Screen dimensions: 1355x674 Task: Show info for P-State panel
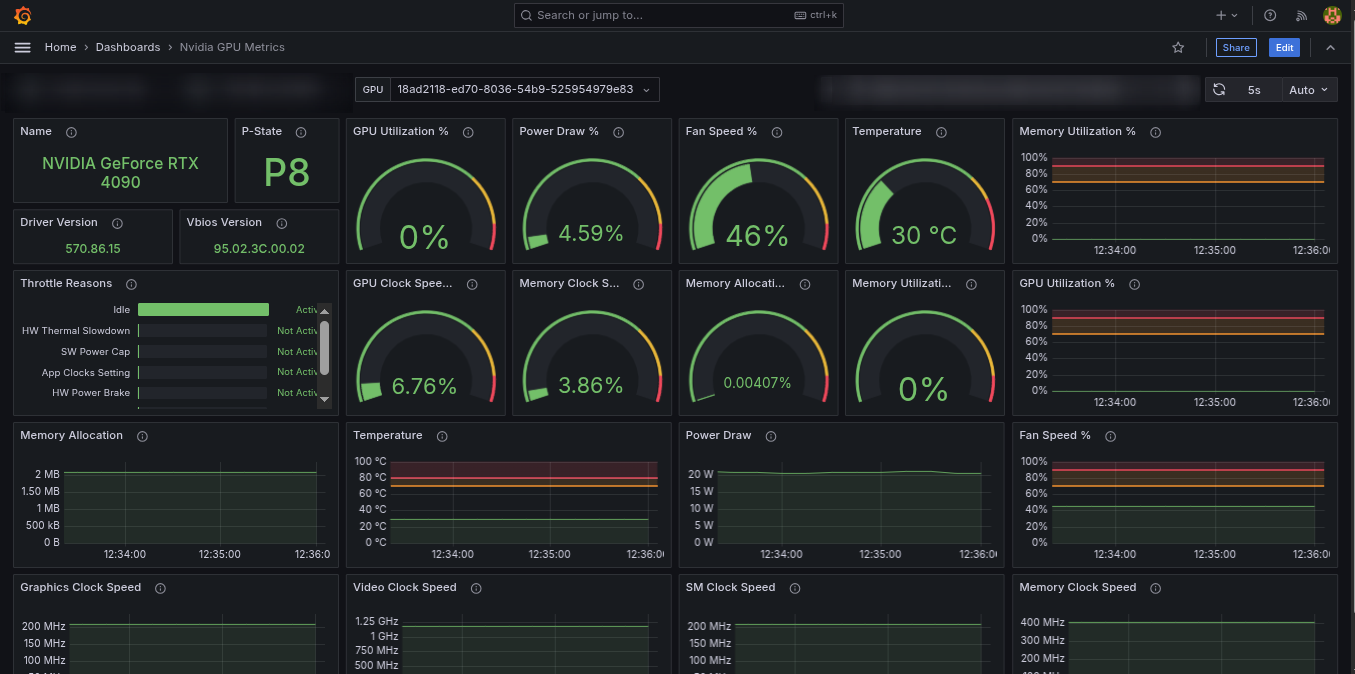pos(301,132)
